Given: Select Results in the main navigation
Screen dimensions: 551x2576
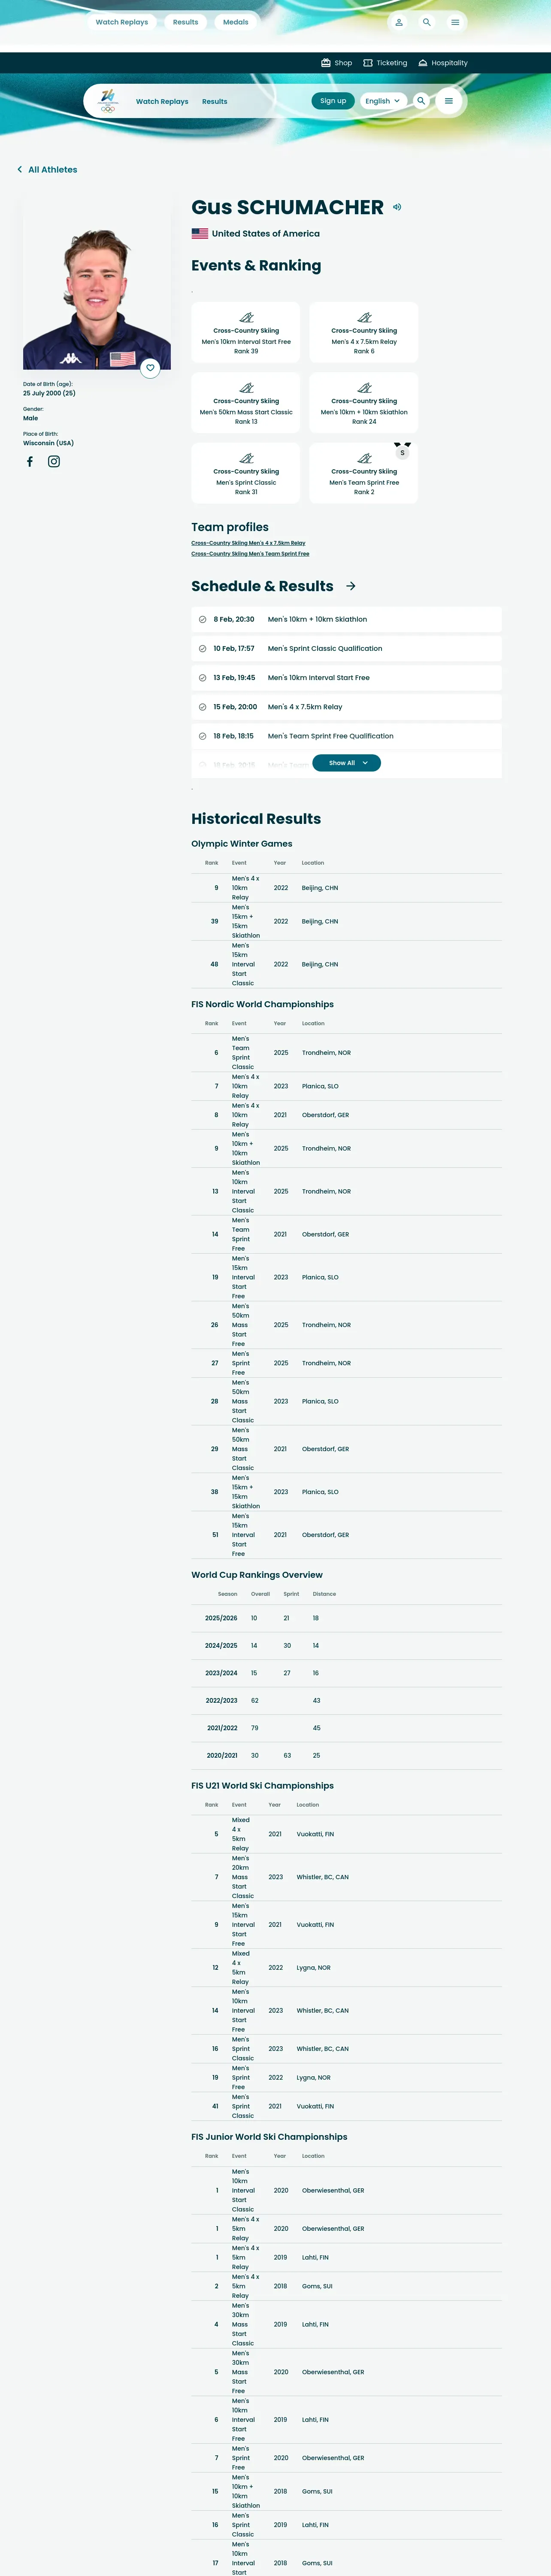Looking at the screenshot, I should [214, 101].
